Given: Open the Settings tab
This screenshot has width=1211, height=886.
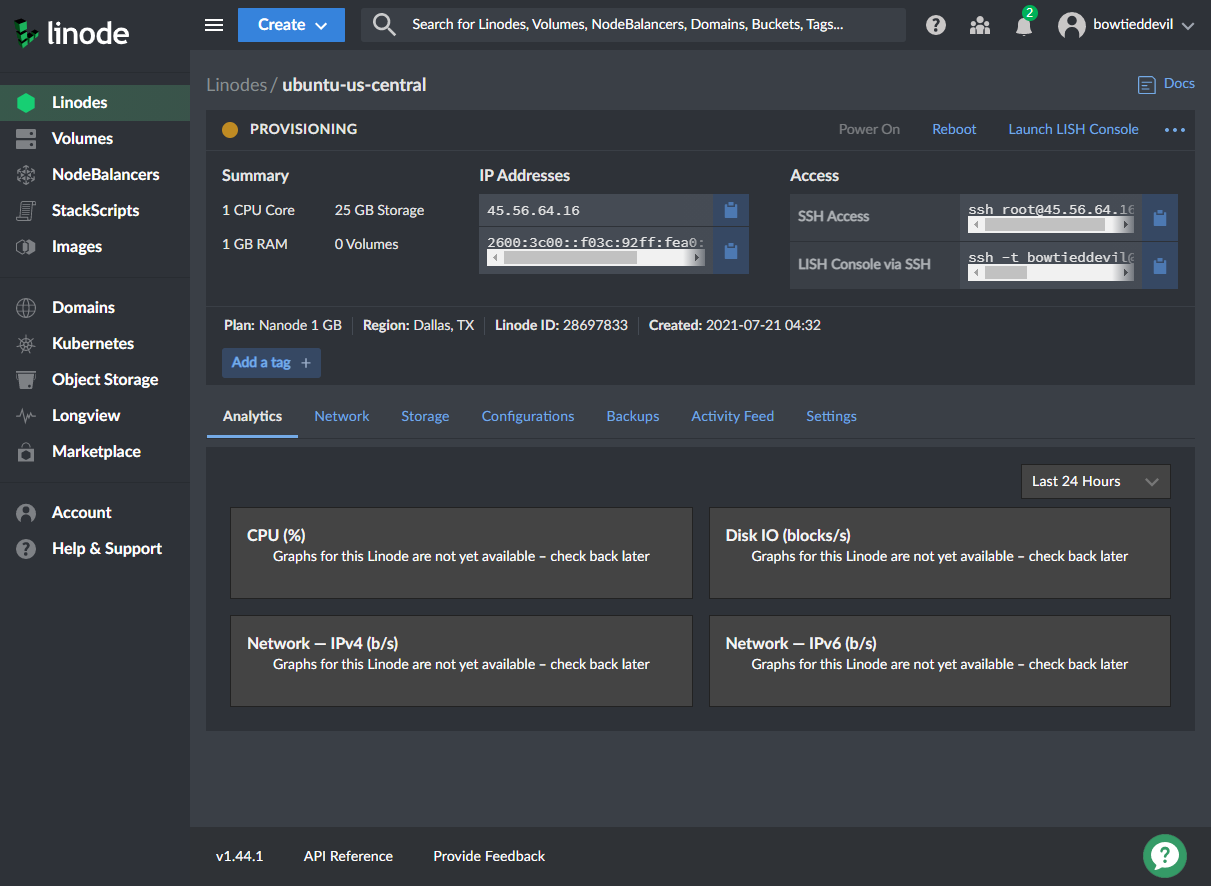Looking at the screenshot, I should 831,416.
